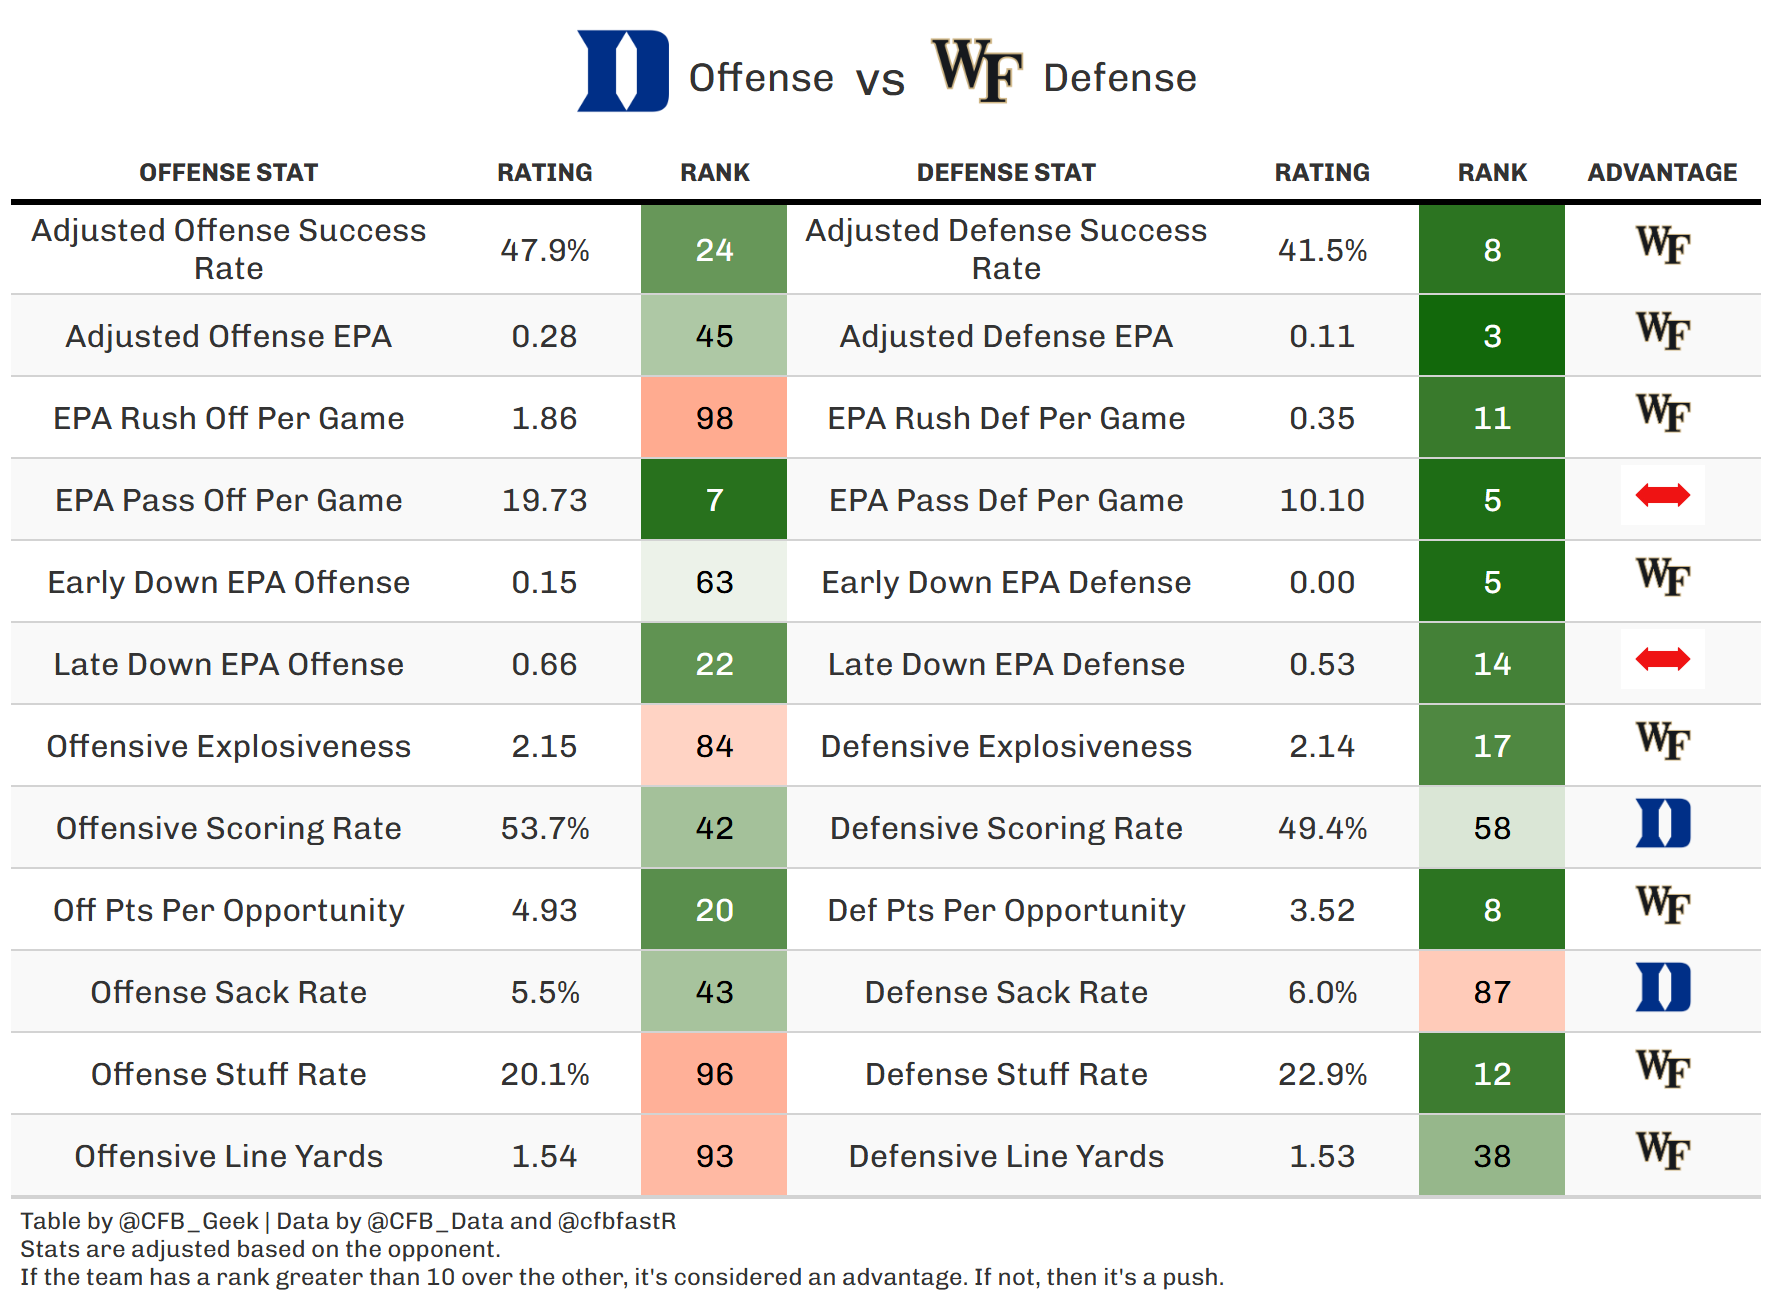1770x1312 pixels.
Task: Click Wake Forest advantage logo in Stuff Rate row
Action: tap(1662, 1069)
